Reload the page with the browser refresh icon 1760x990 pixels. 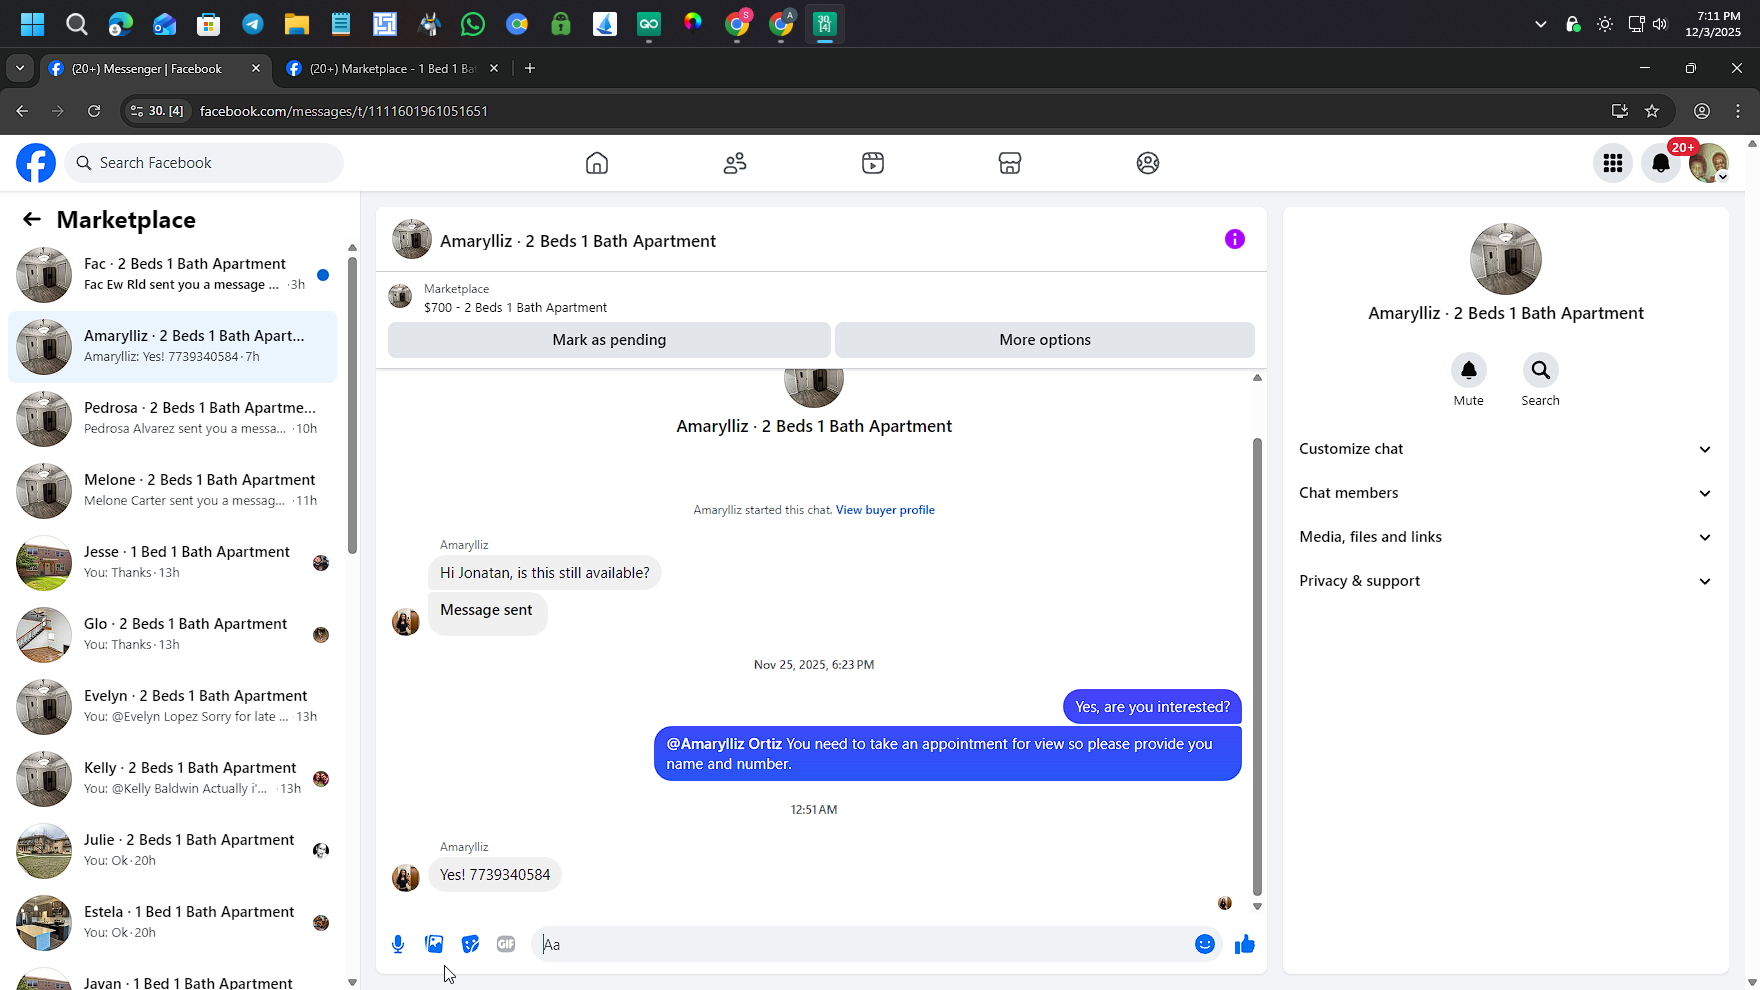click(x=94, y=111)
